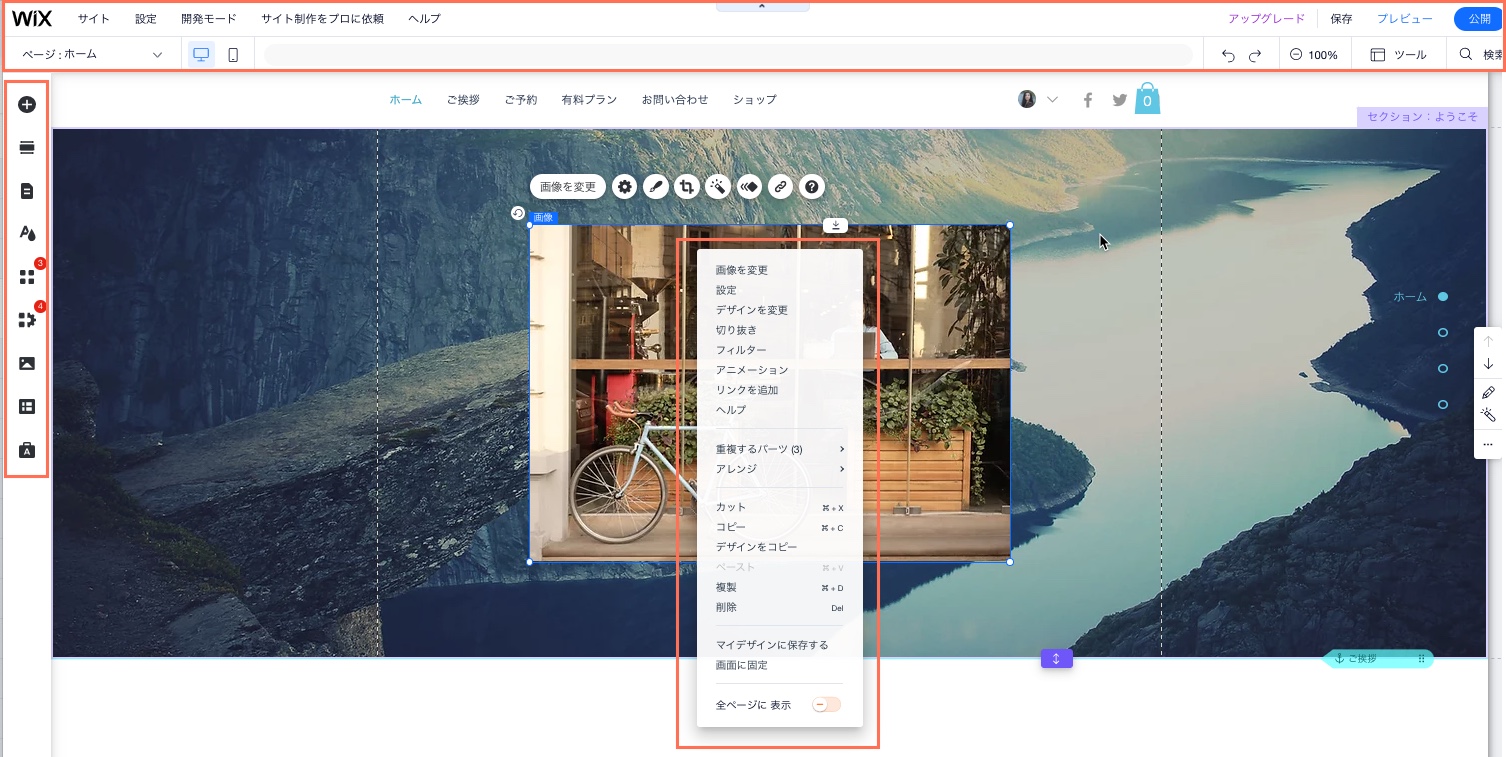Open the ヘルプ menu in top bar

click(x=424, y=19)
